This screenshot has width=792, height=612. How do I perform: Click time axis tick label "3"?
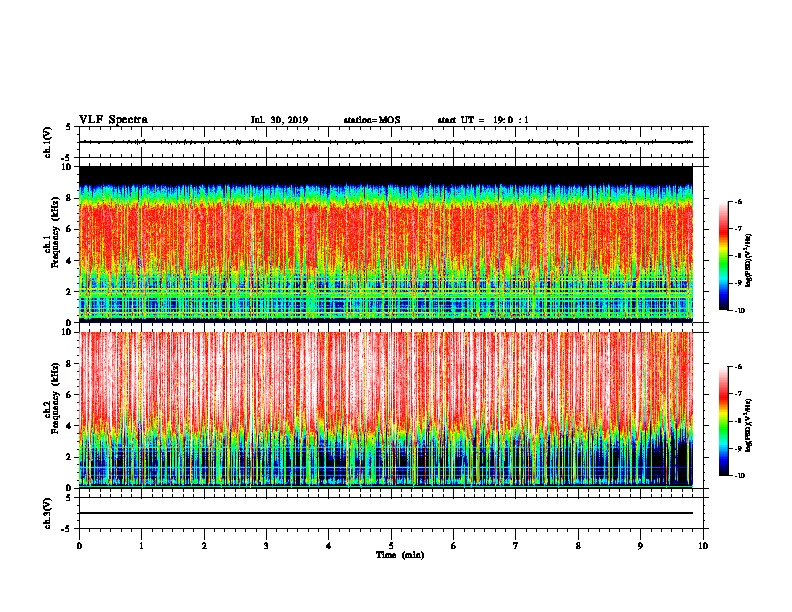tap(266, 546)
